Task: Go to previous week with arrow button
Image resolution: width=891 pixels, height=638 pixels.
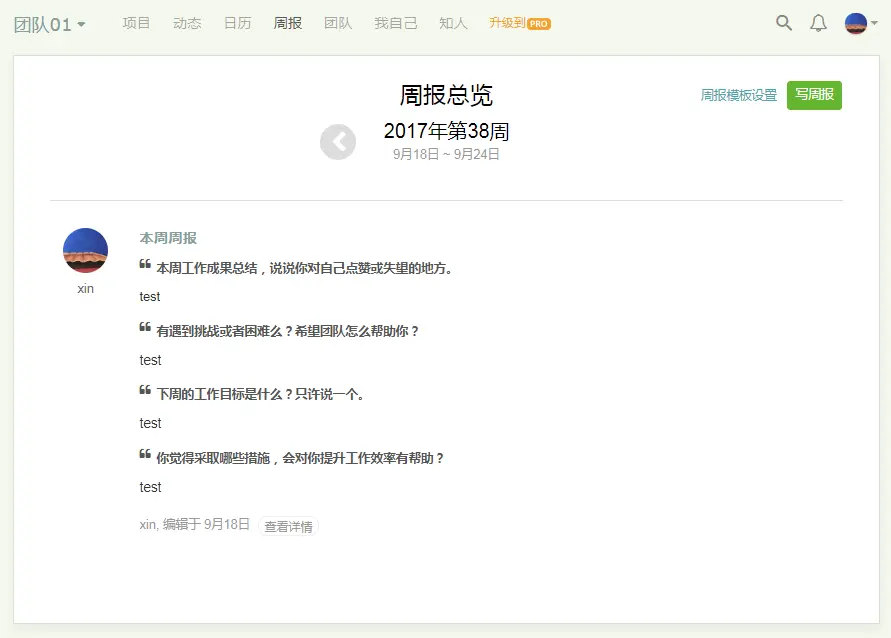Action: pos(338,142)
